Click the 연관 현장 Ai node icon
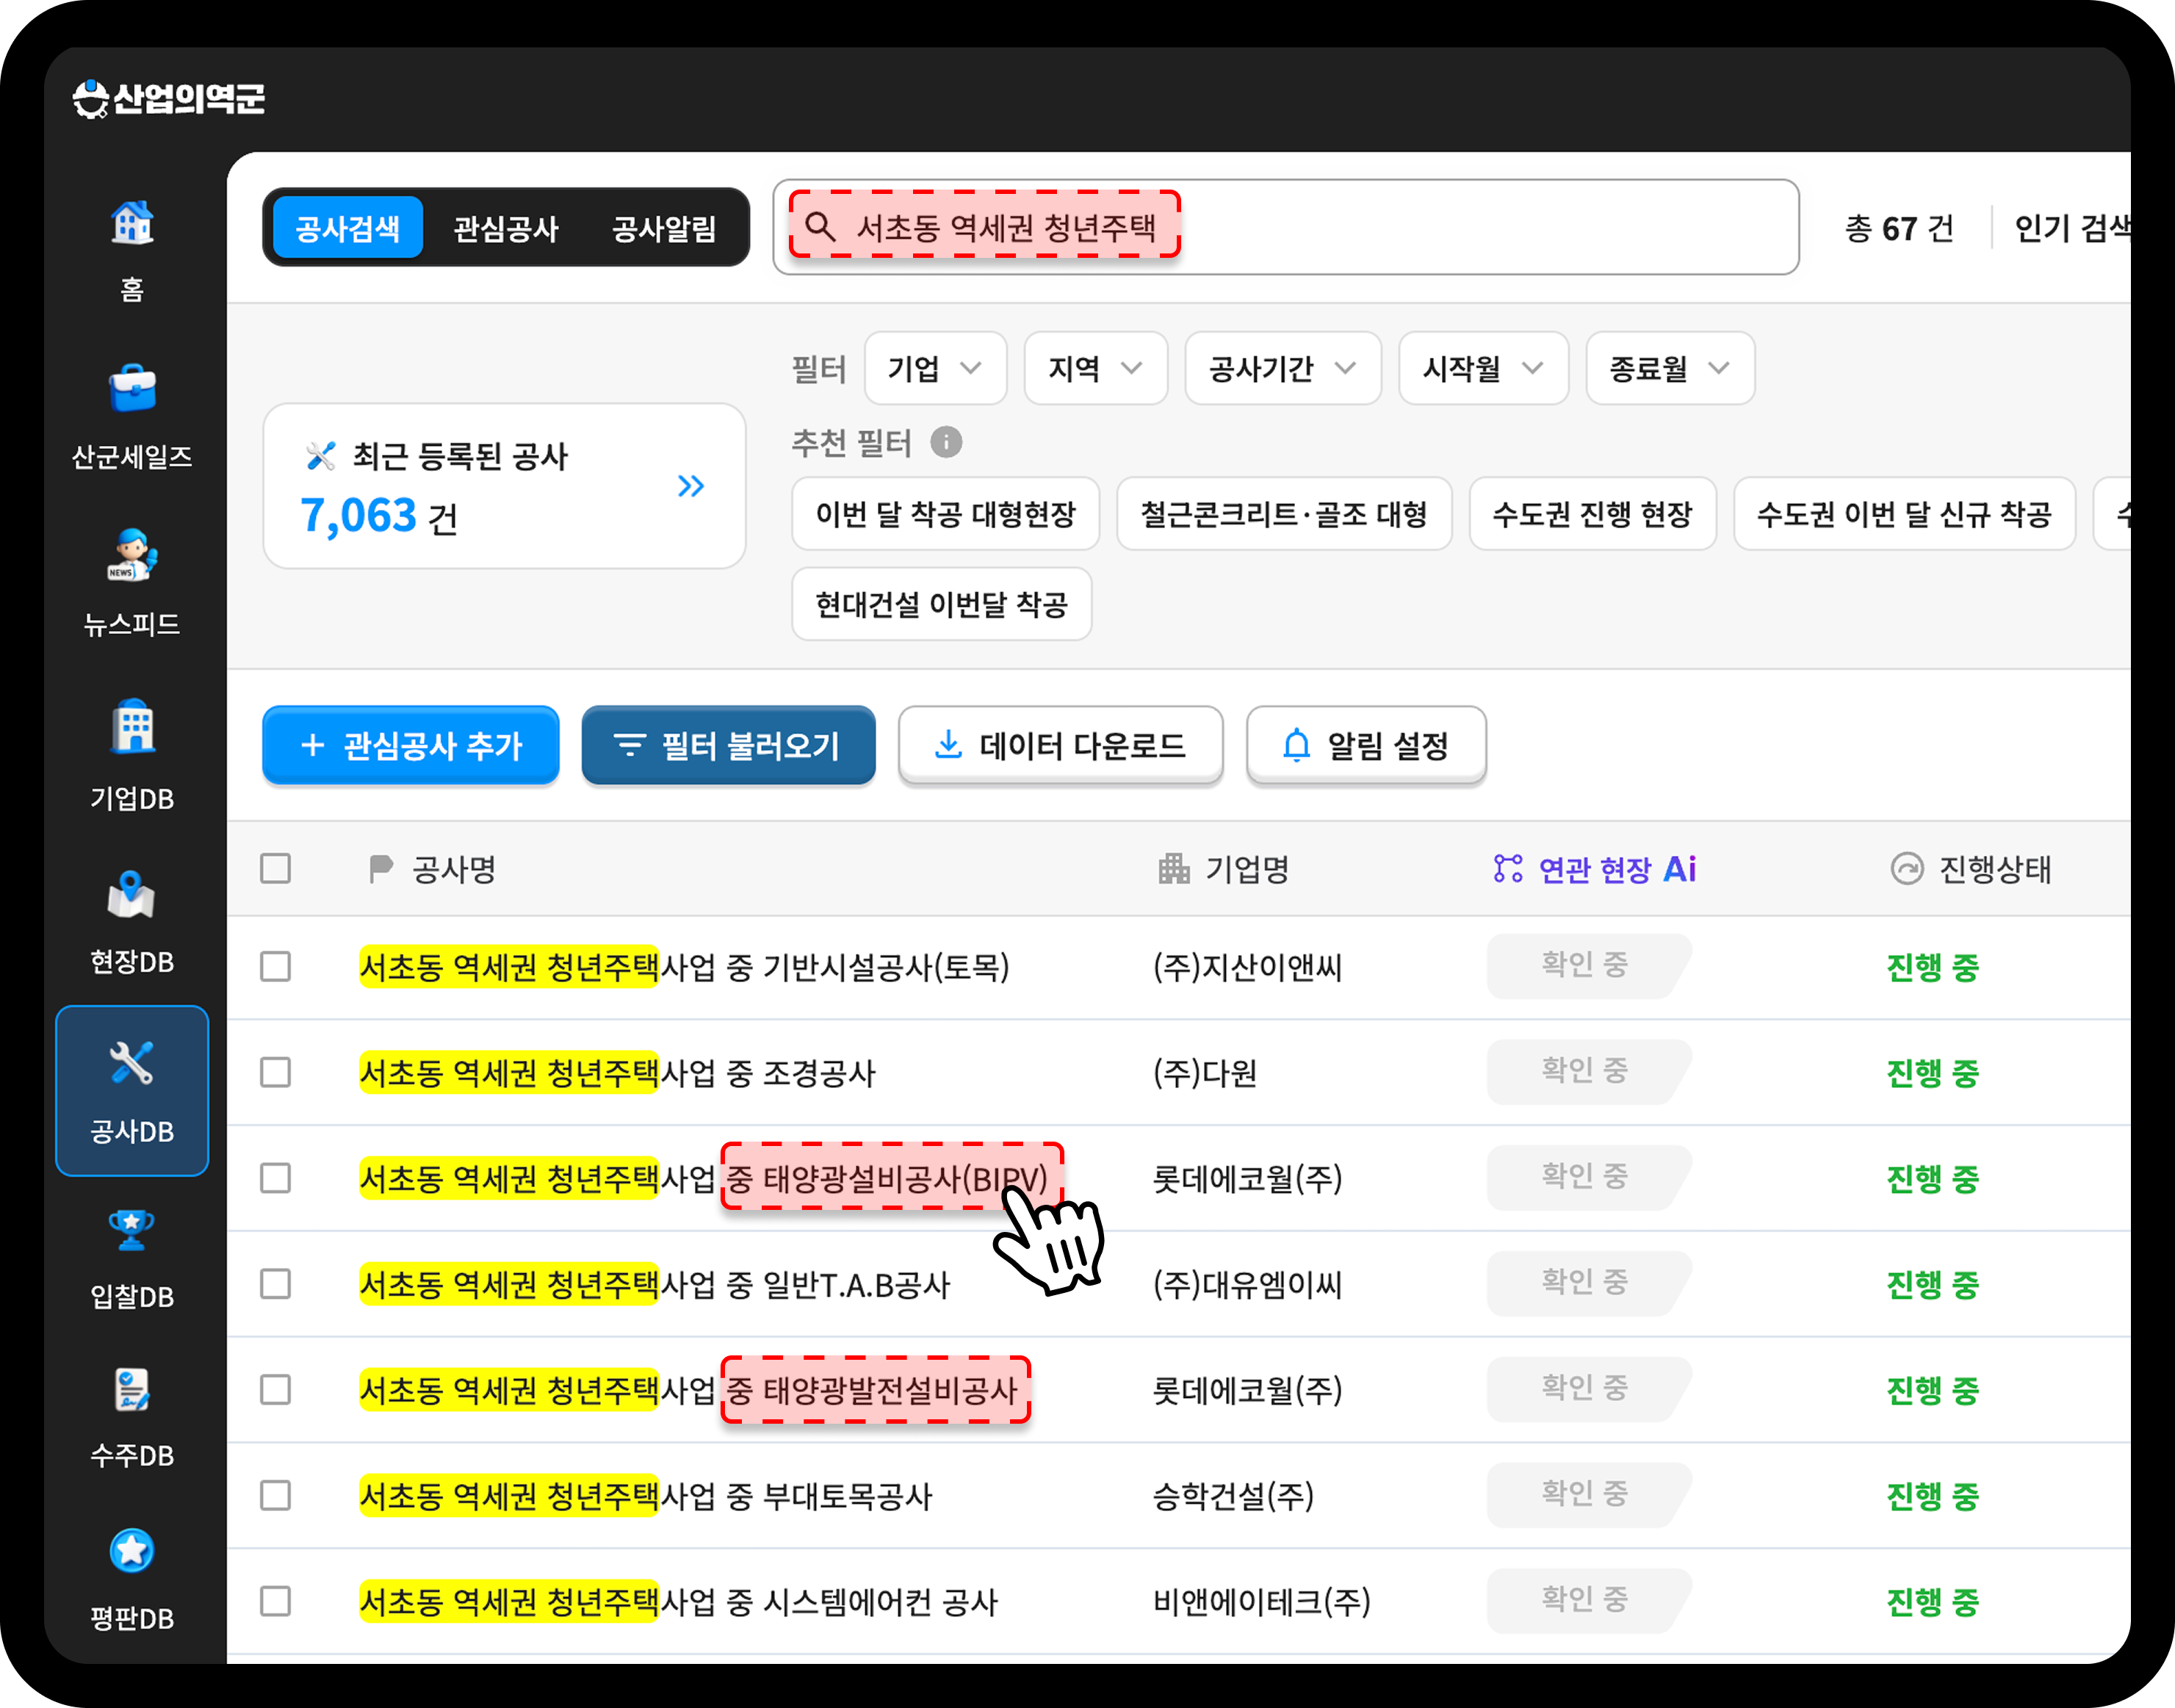 point(1508,868)
